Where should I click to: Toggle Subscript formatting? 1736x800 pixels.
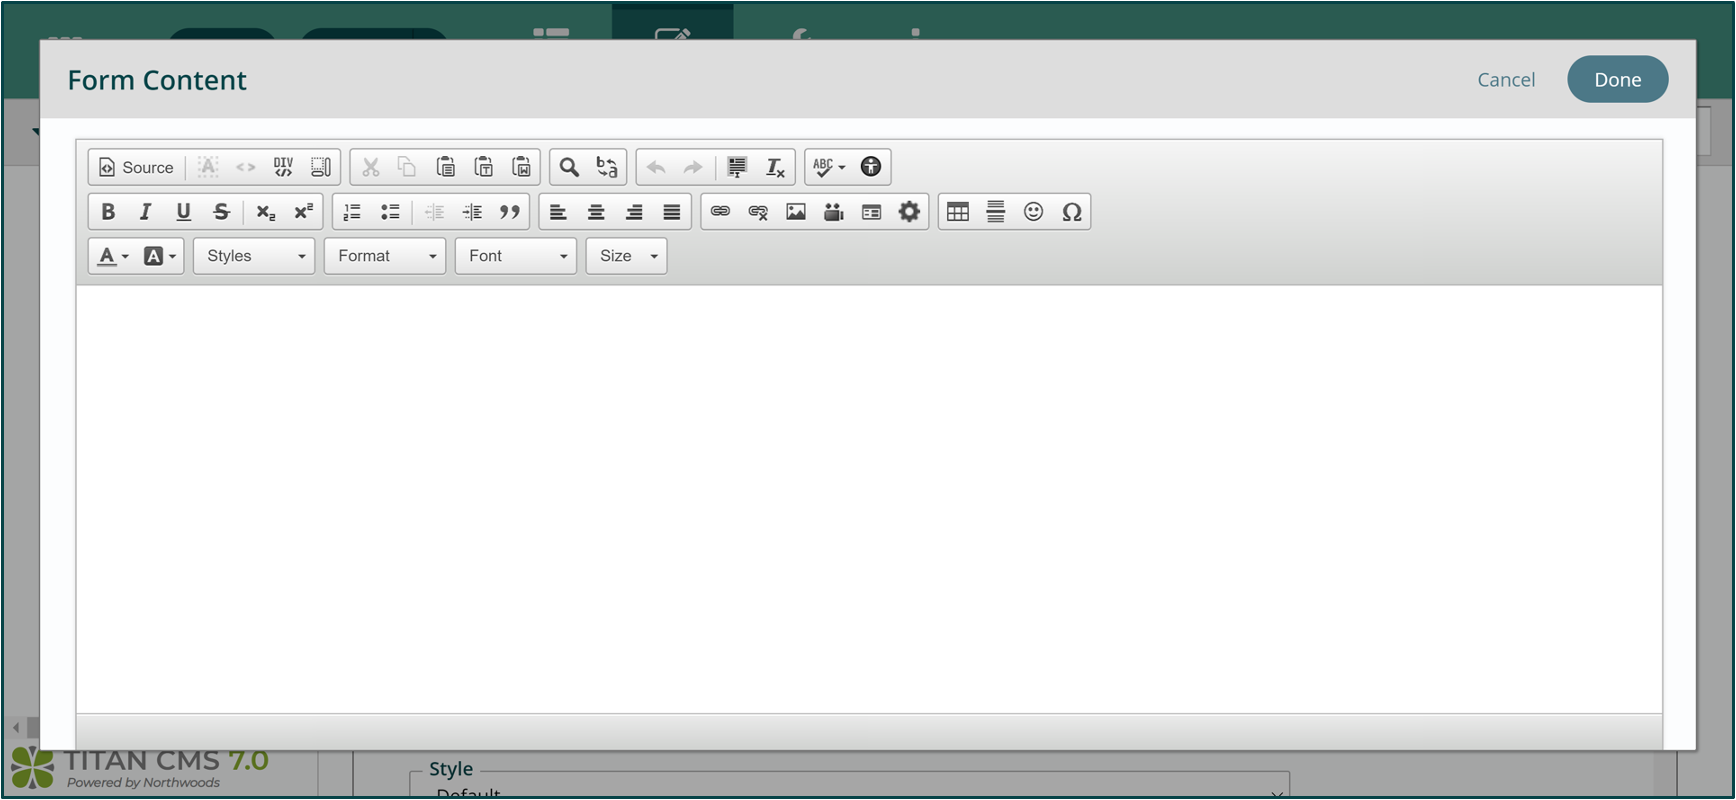(265, 212)
